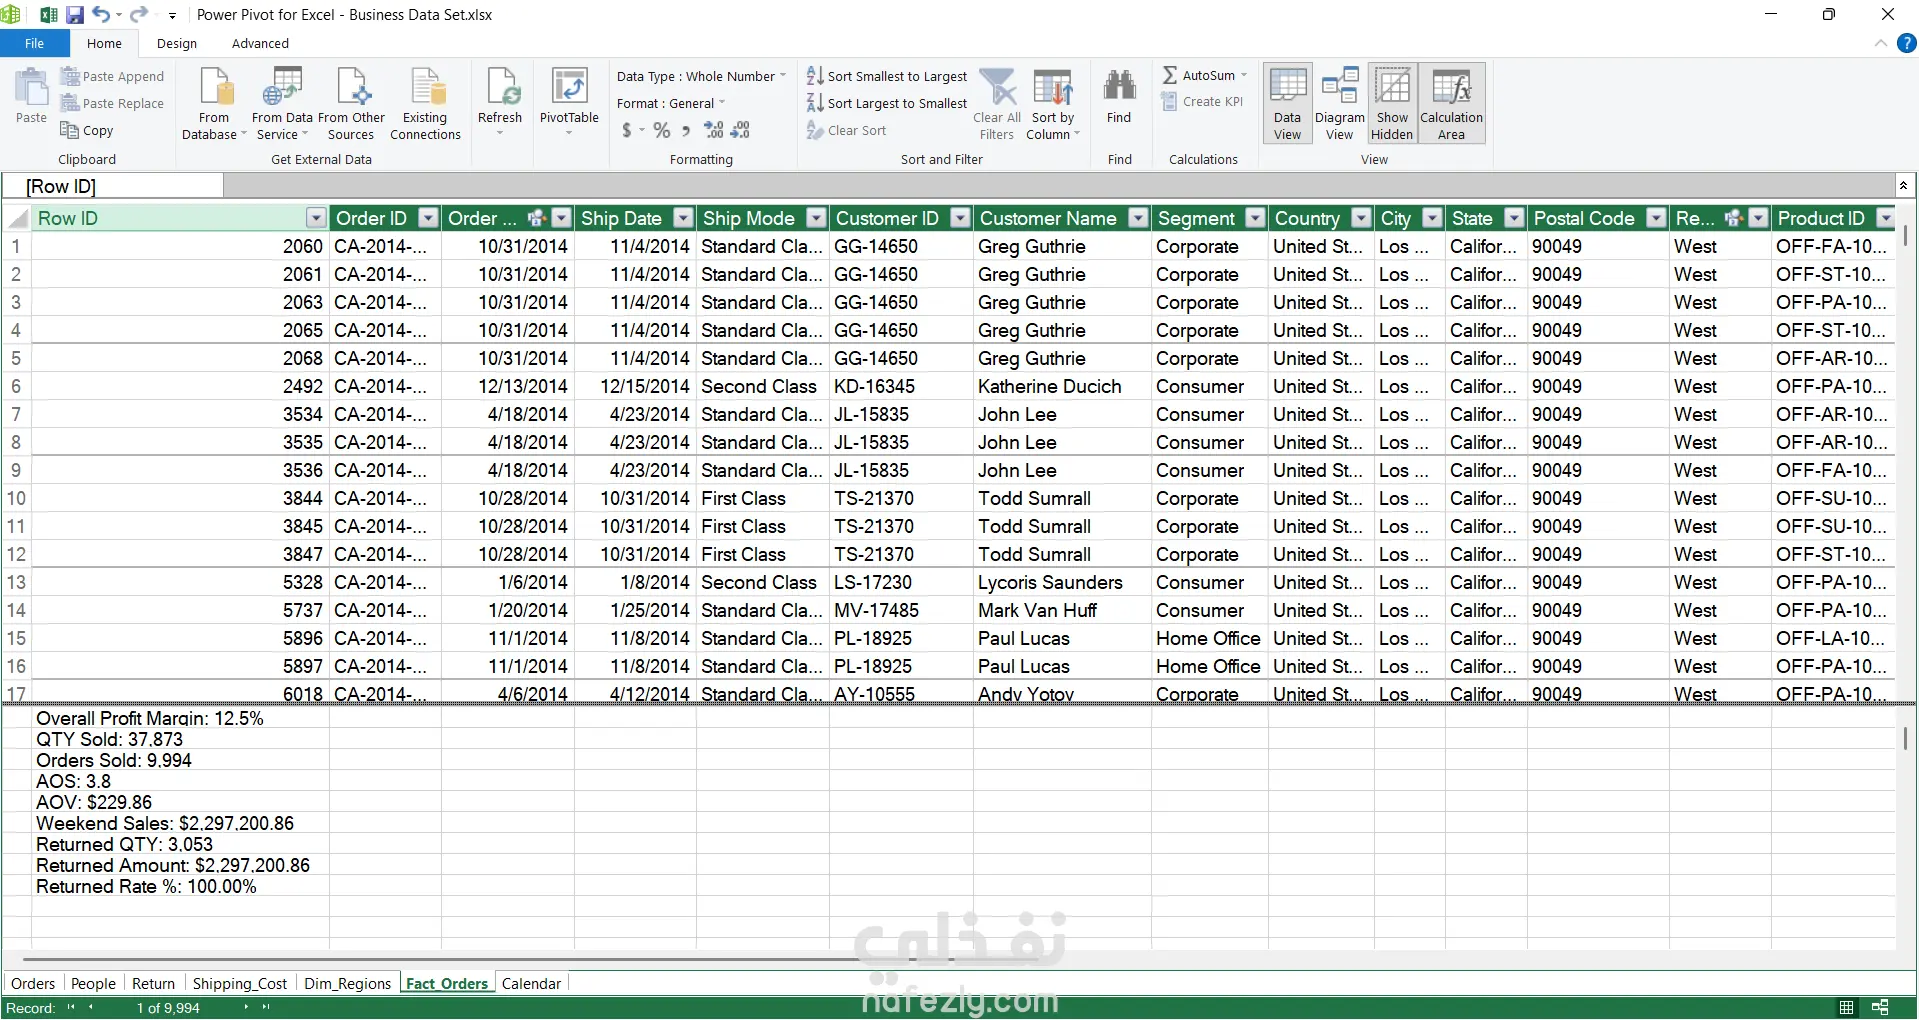This screenshot has height=1020, width=1919.
Task: Click the PivotTable button
Action: (x=569, y=102)
